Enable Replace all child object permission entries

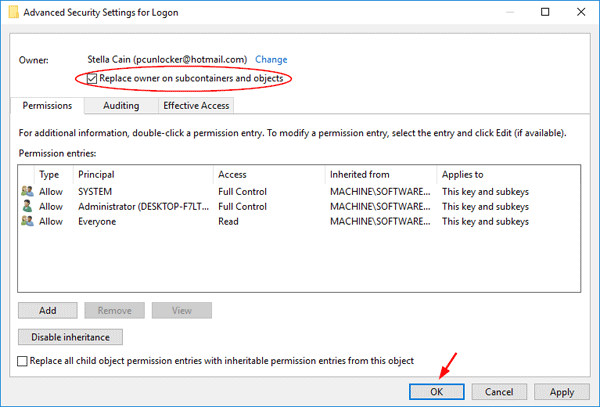click(23, 361)
